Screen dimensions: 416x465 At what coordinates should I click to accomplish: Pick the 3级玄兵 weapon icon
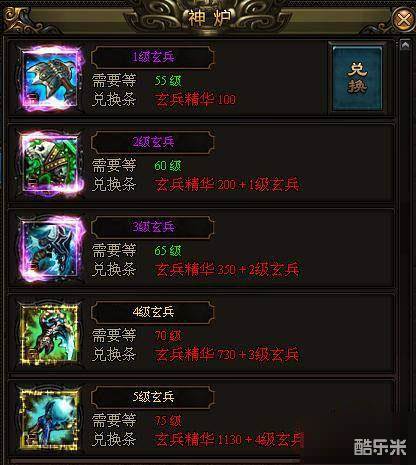point(51,250)
